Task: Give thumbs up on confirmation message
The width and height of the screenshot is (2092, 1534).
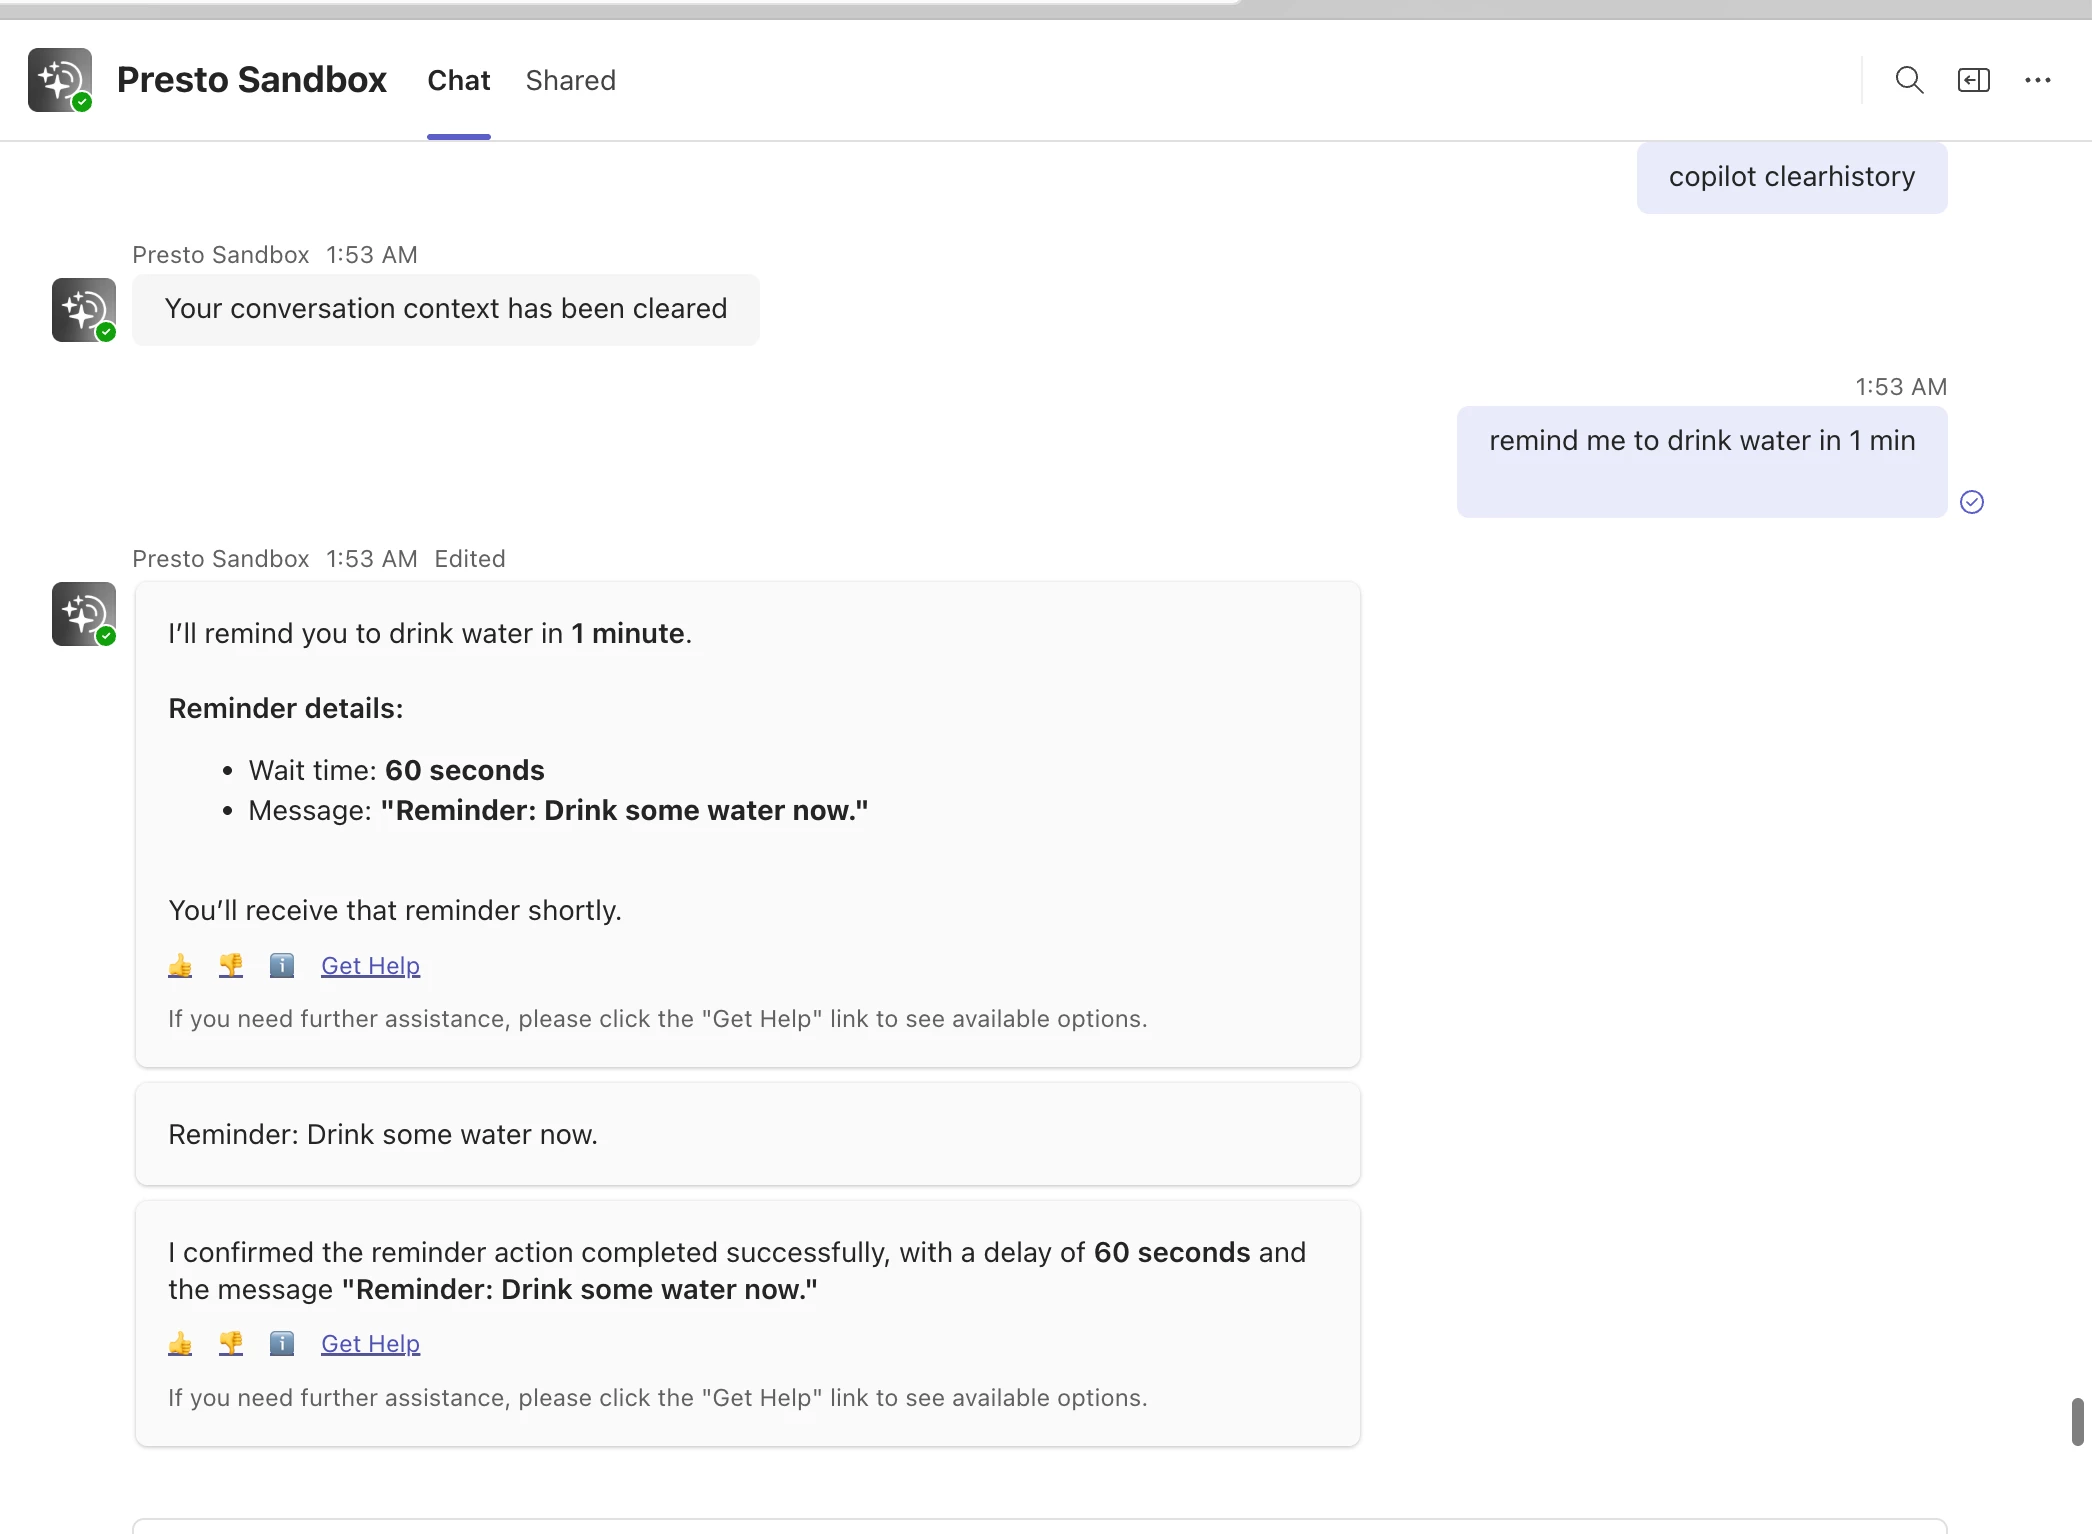Action: tap(180, 1343)
